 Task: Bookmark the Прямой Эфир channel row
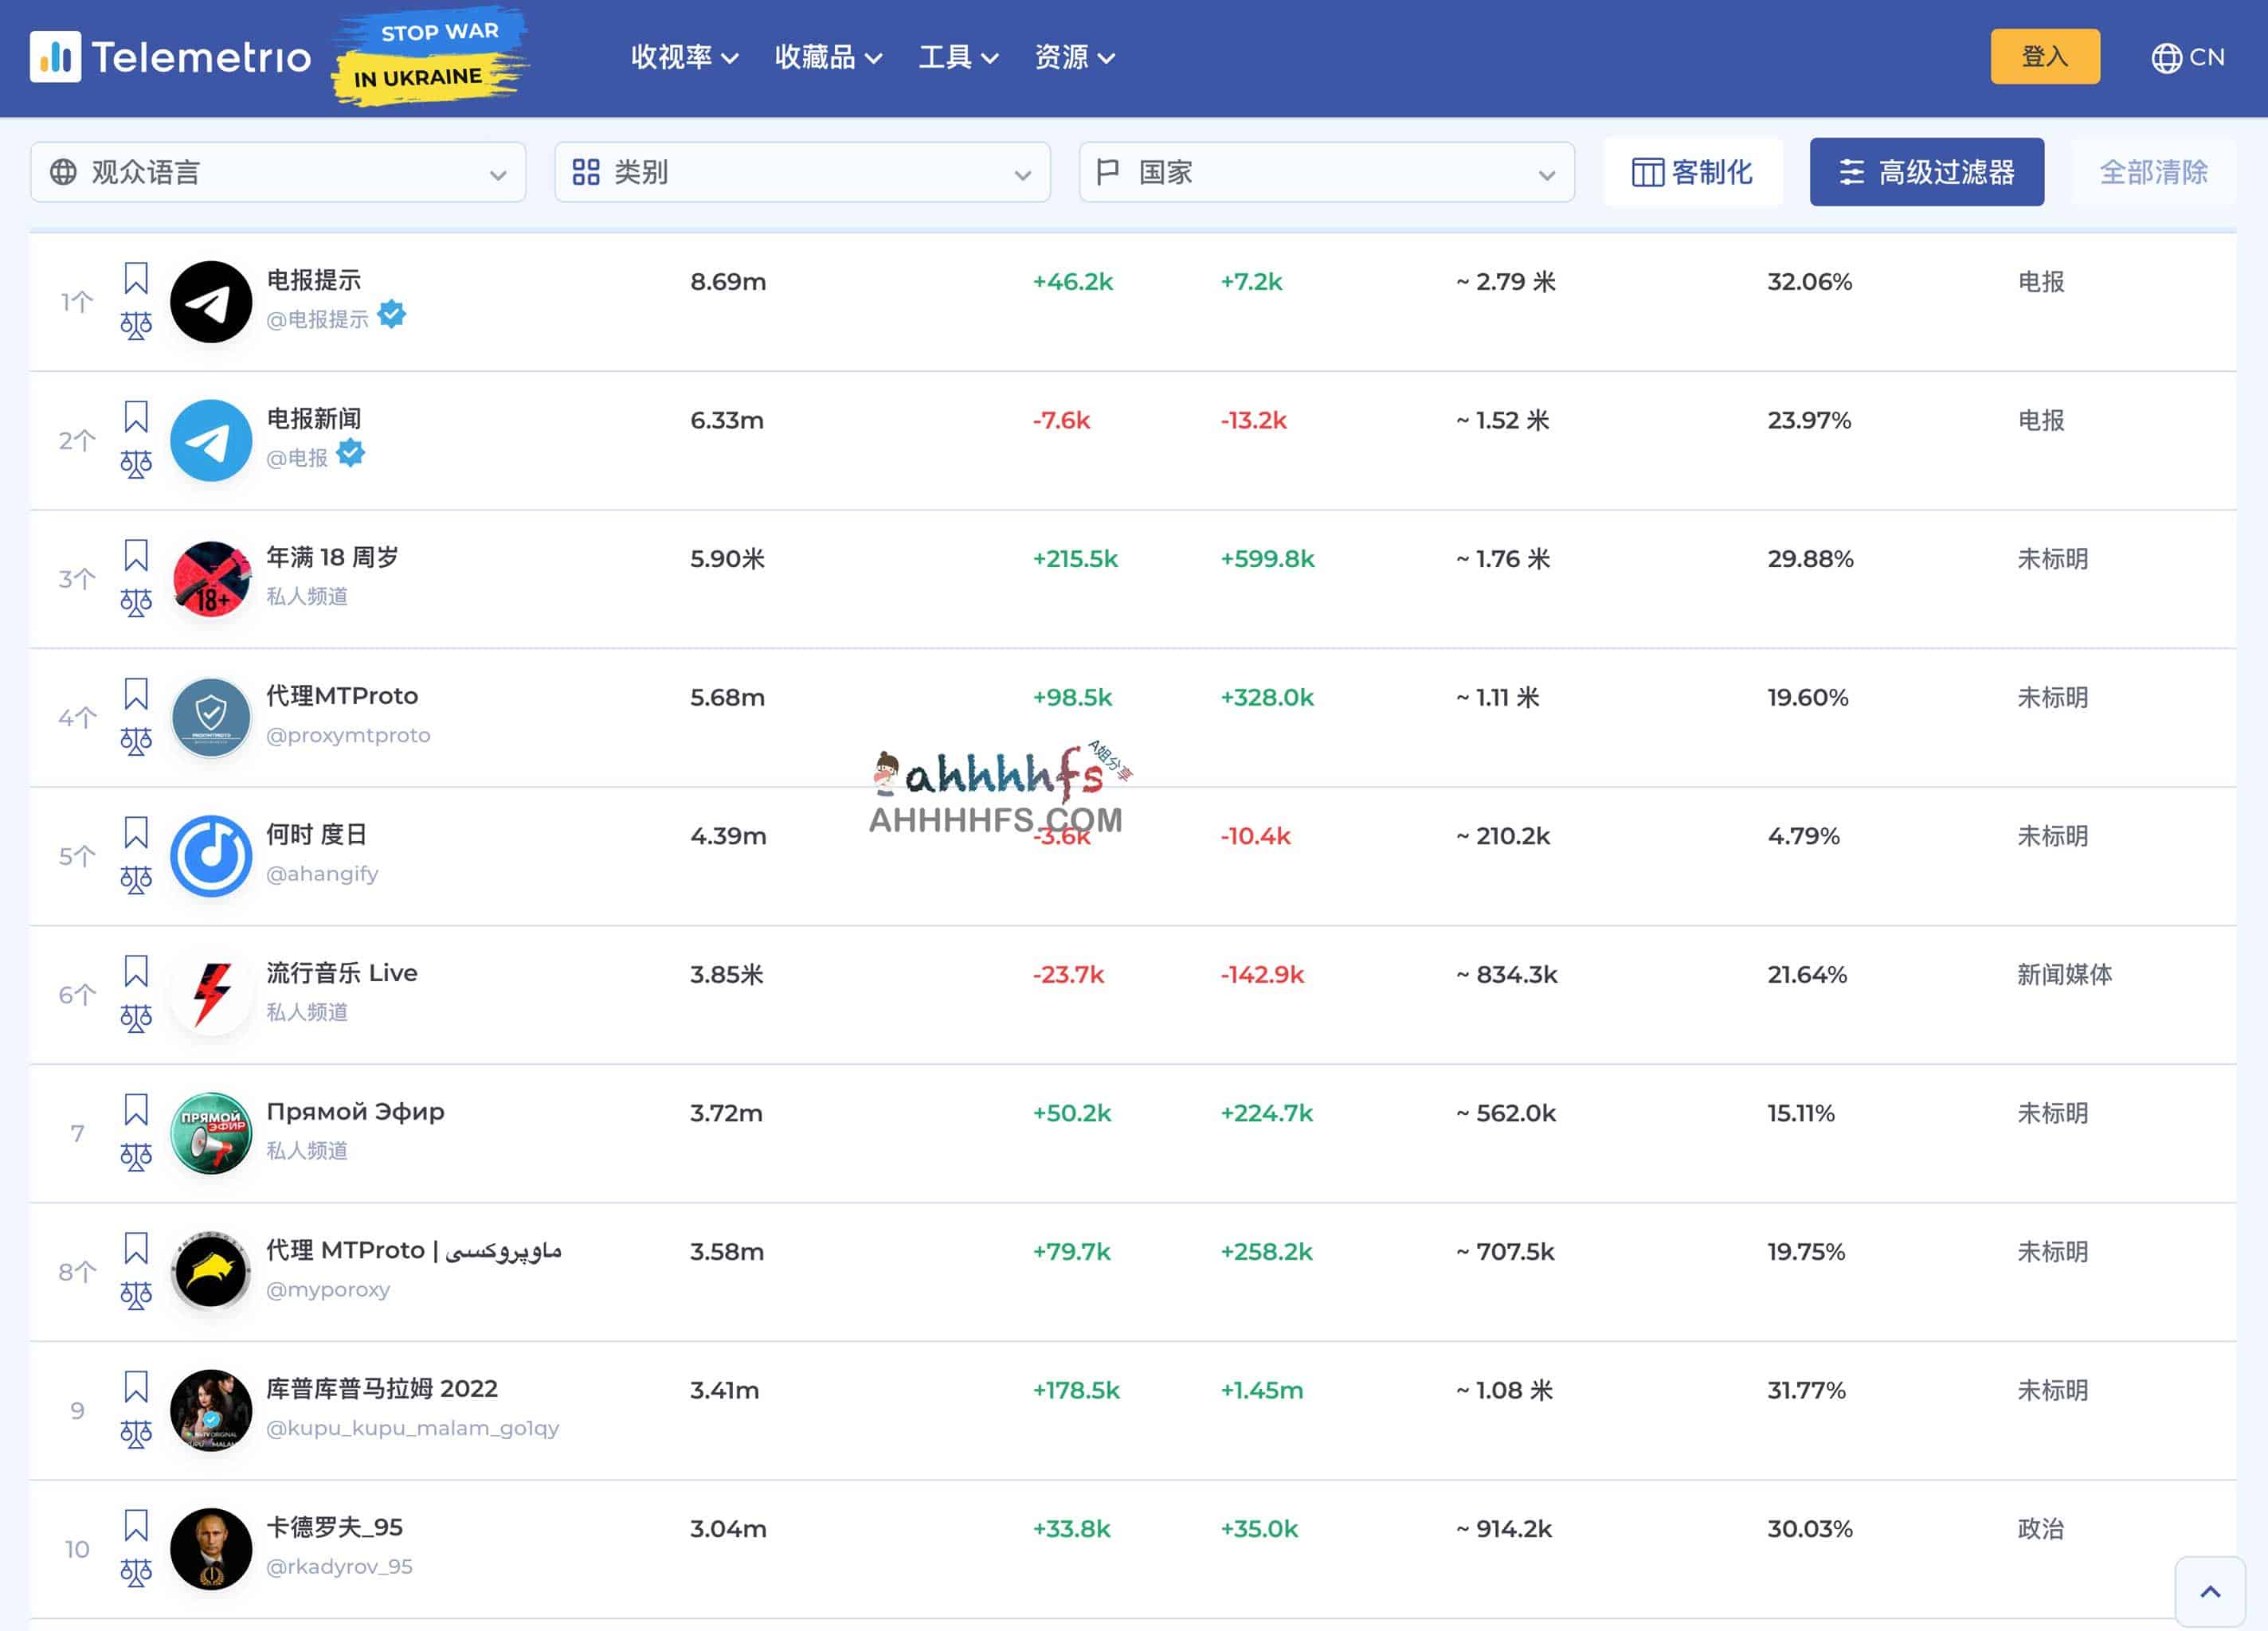click(136, 1110)
